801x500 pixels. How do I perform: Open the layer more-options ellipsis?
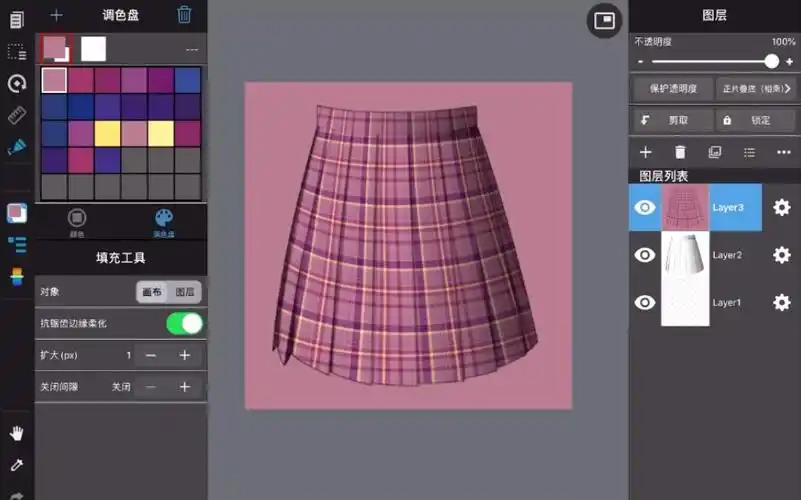[x=783, y=152]
